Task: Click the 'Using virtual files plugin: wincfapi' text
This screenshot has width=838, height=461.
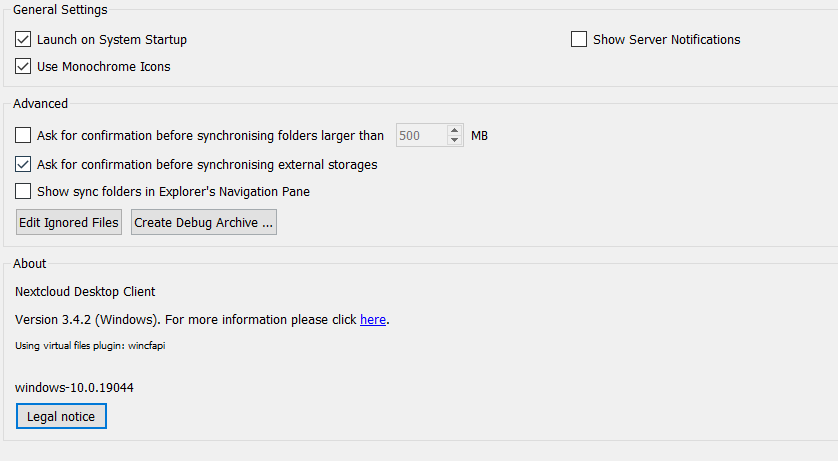Action: (90, 346)
